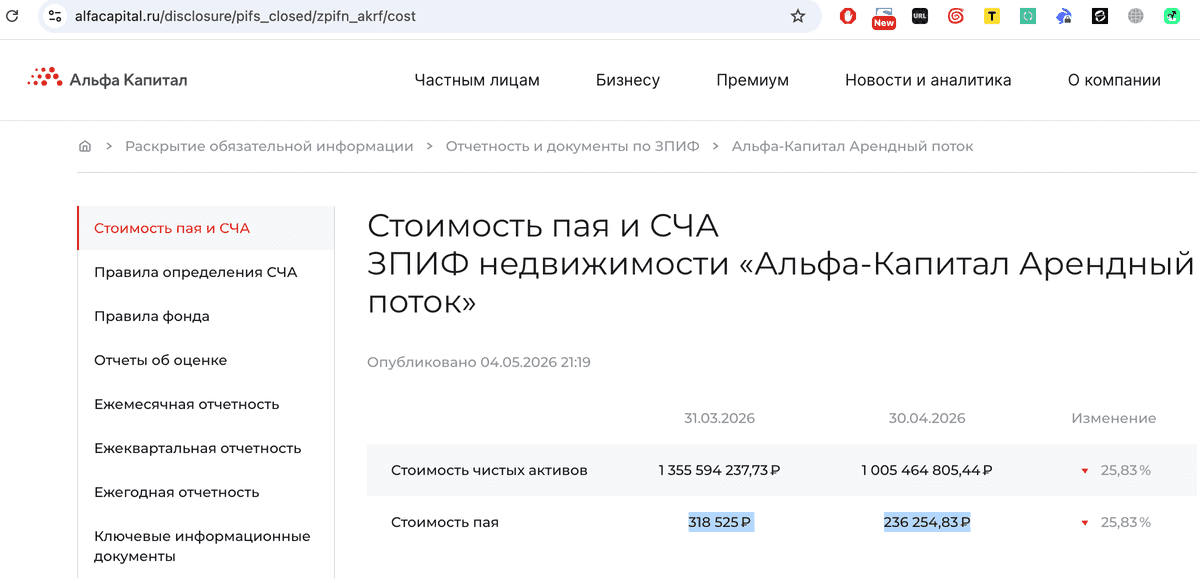Open the Частным лицам menu
The width and height of the screenshot is (1200, 583).
click(477, 80)
